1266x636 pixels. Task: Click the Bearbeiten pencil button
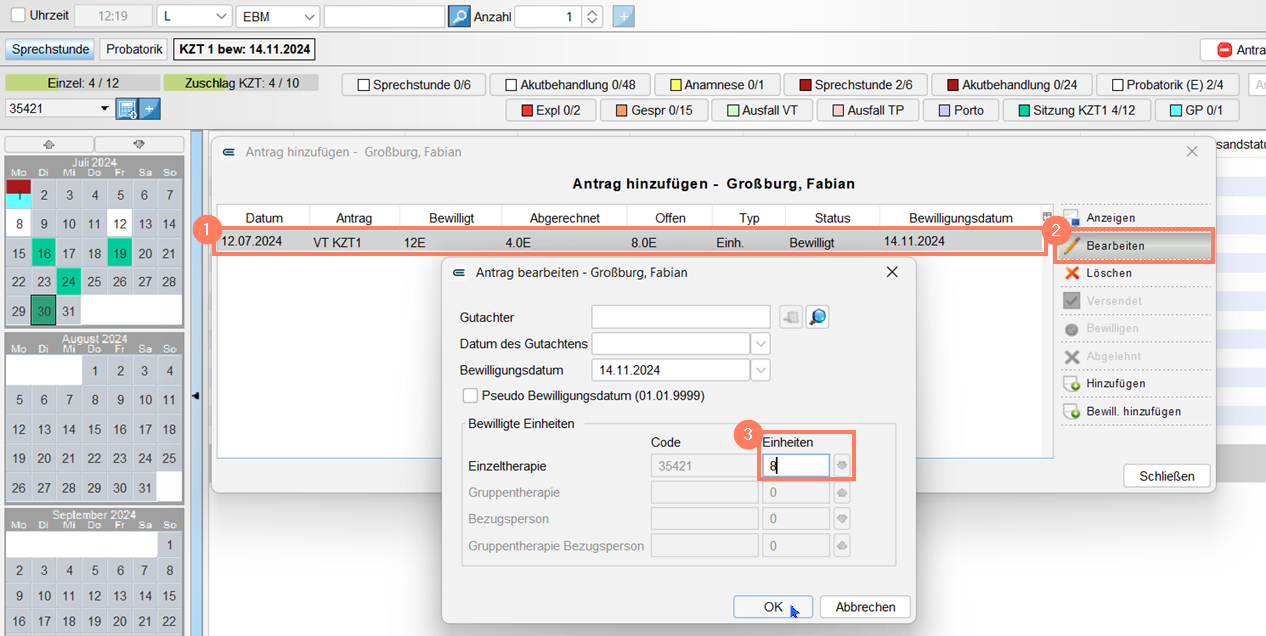[x=1135, y=245]
